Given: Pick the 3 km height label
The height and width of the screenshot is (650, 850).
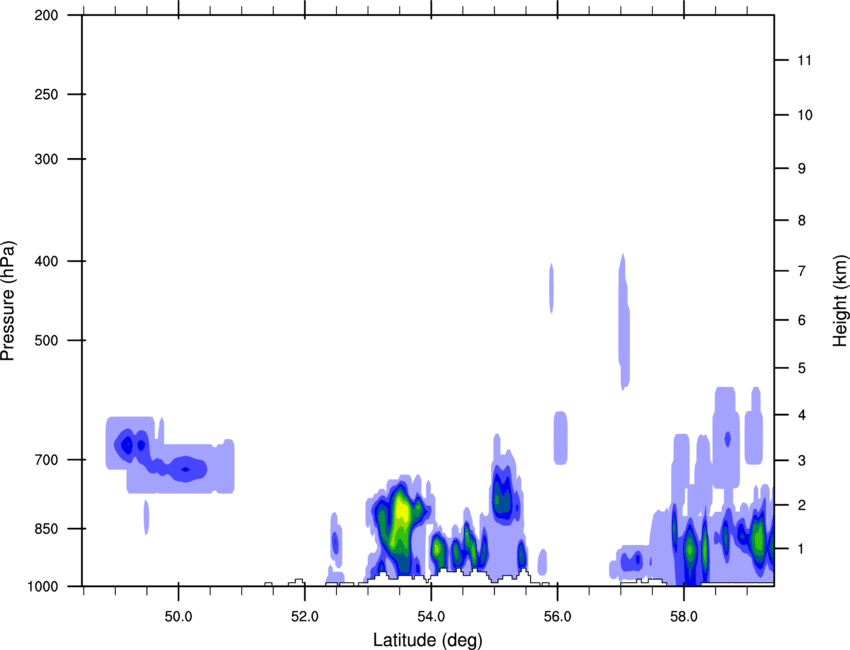Looking at the screenshot, I should [802, 461].
